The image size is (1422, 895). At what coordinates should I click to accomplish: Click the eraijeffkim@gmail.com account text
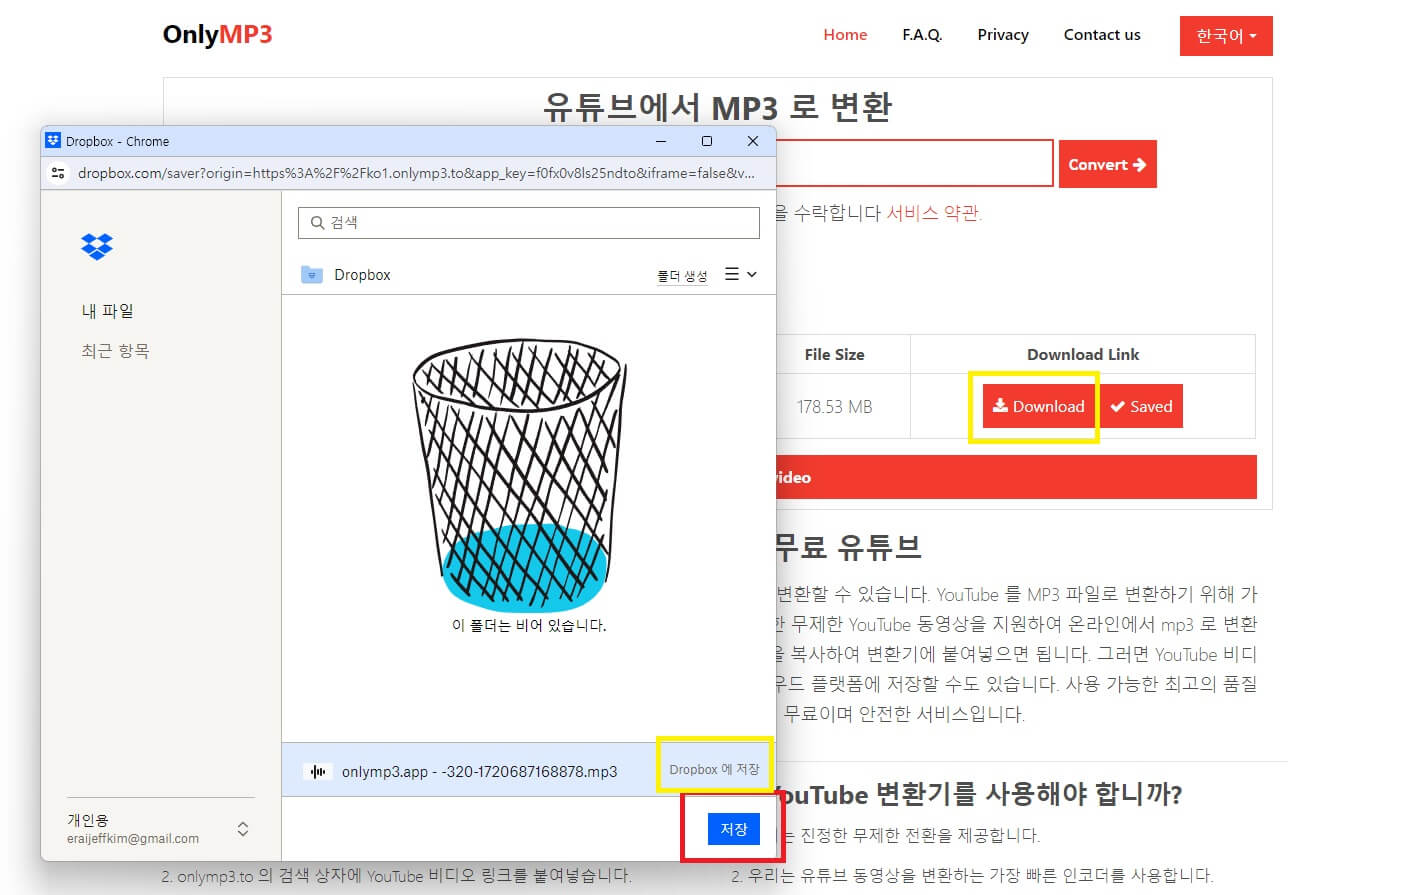tap(133, 839)
